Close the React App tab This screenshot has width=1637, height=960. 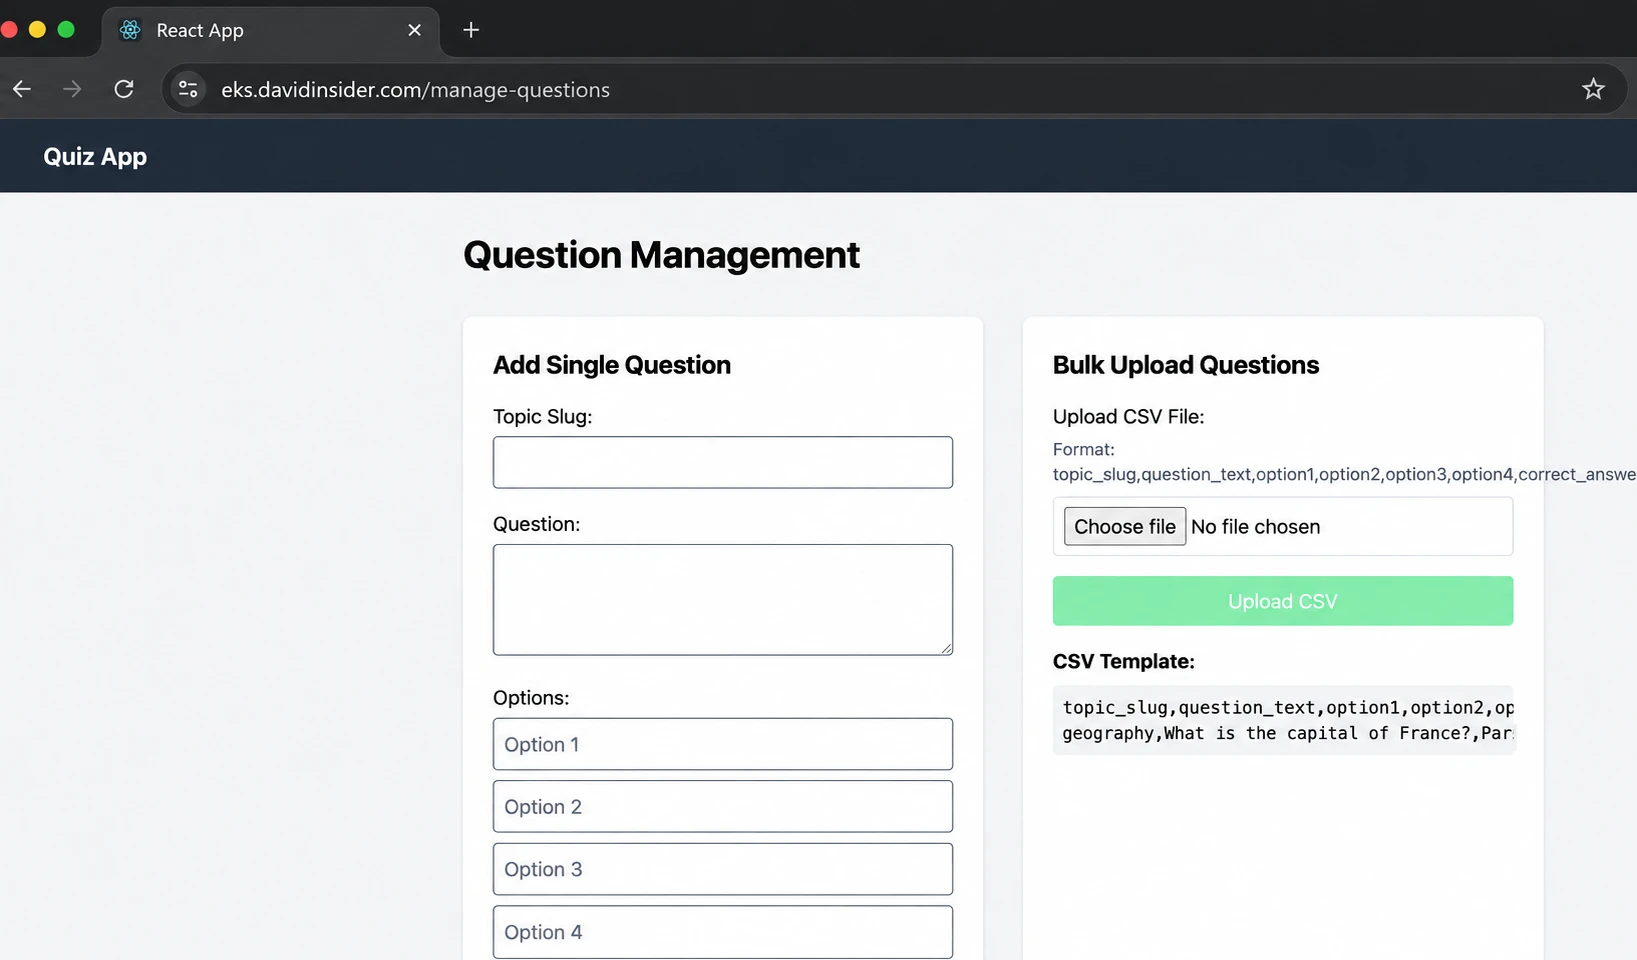click(414, 30)
